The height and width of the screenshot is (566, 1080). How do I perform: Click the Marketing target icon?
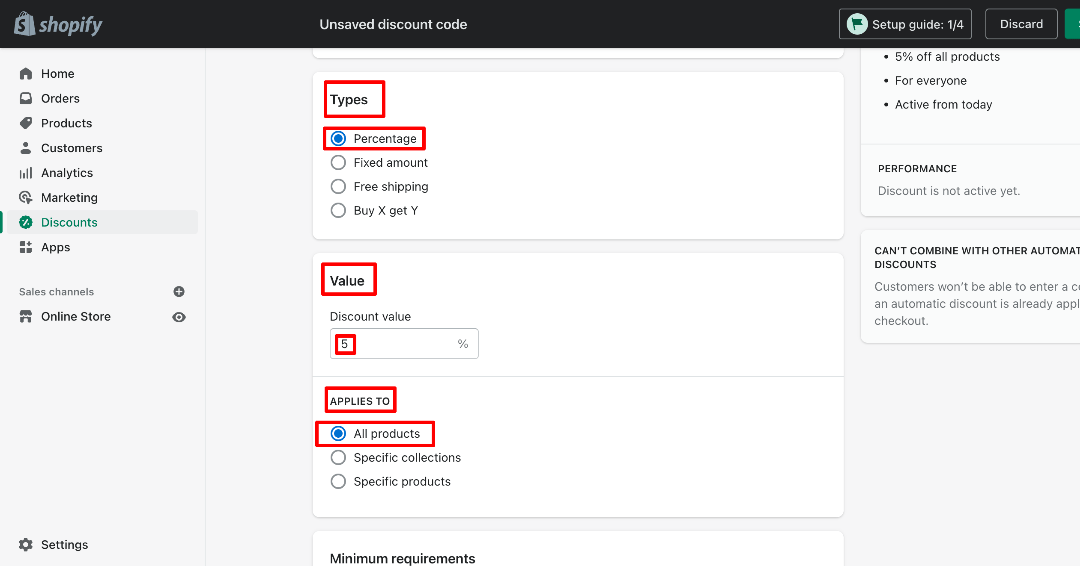click(26, 198)
